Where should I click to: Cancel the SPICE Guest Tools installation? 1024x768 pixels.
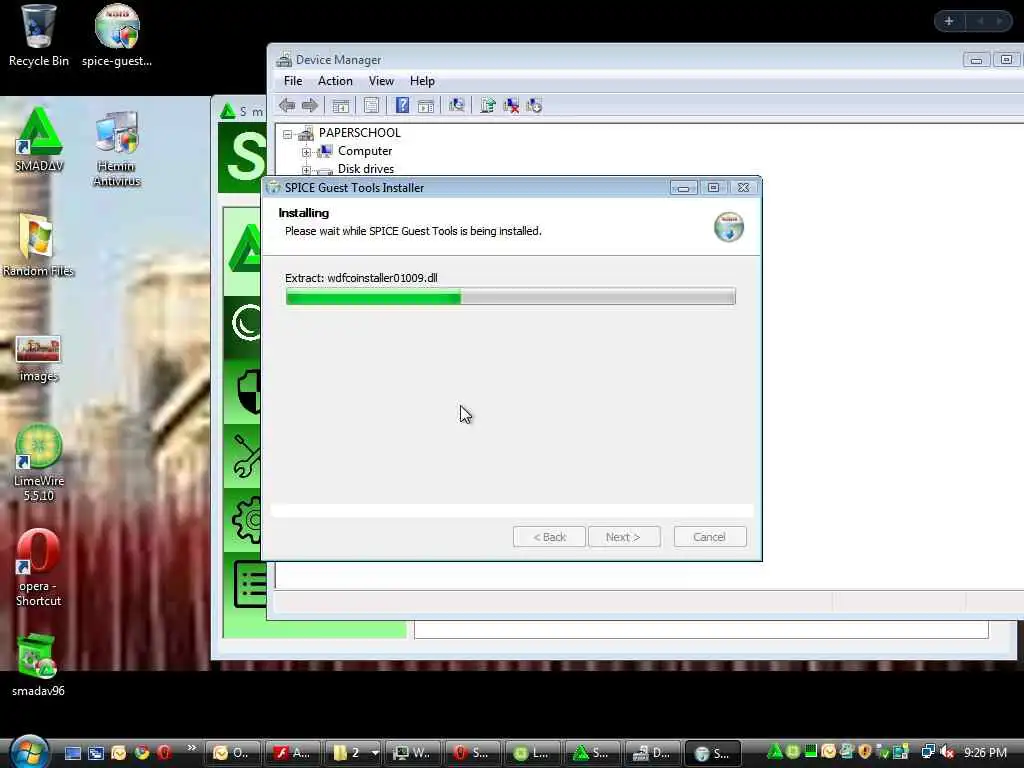pos(710,537)
